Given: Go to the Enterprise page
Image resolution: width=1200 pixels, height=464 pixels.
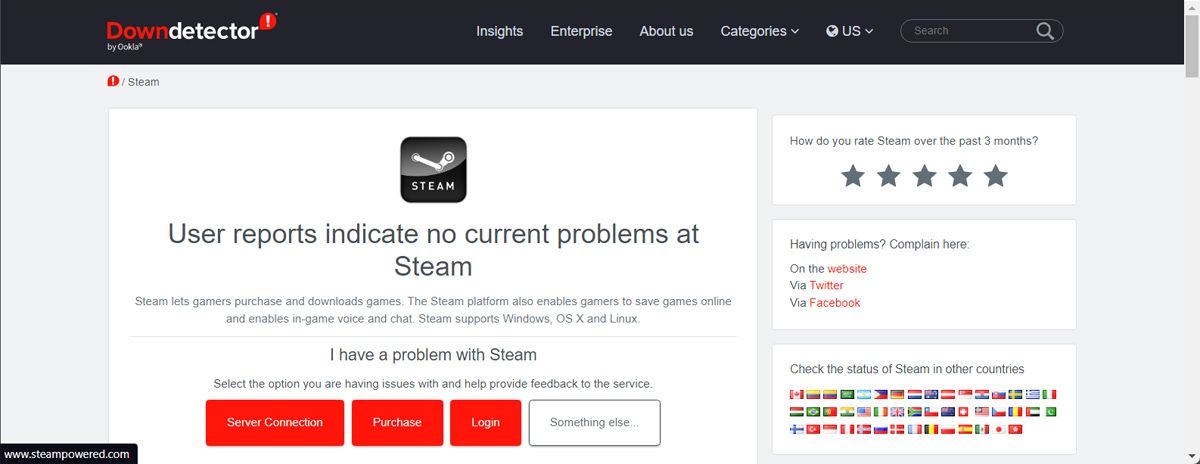Looking at the screenshot, I should pyautogui.click(x=581, y=31).
